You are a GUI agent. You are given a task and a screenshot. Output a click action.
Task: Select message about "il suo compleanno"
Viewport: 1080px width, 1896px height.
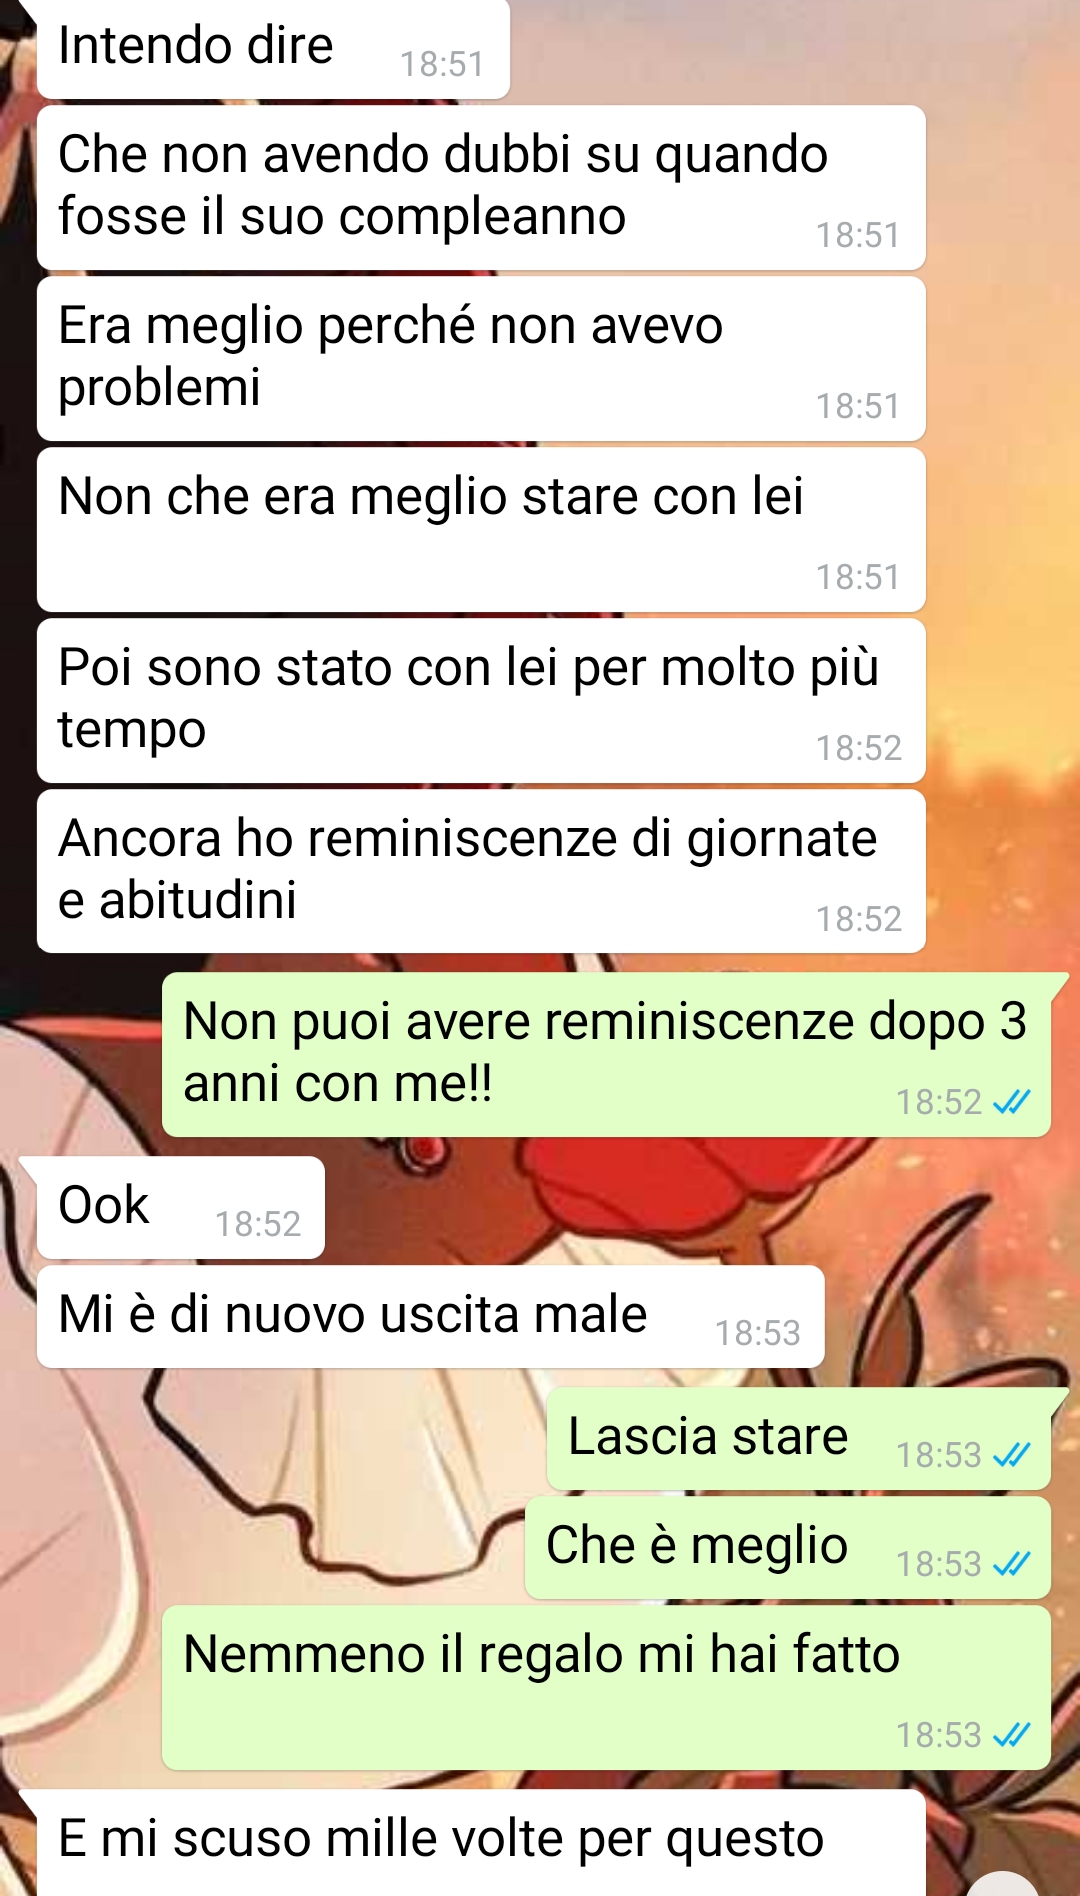pyautogui.click(x=481, y=187)
